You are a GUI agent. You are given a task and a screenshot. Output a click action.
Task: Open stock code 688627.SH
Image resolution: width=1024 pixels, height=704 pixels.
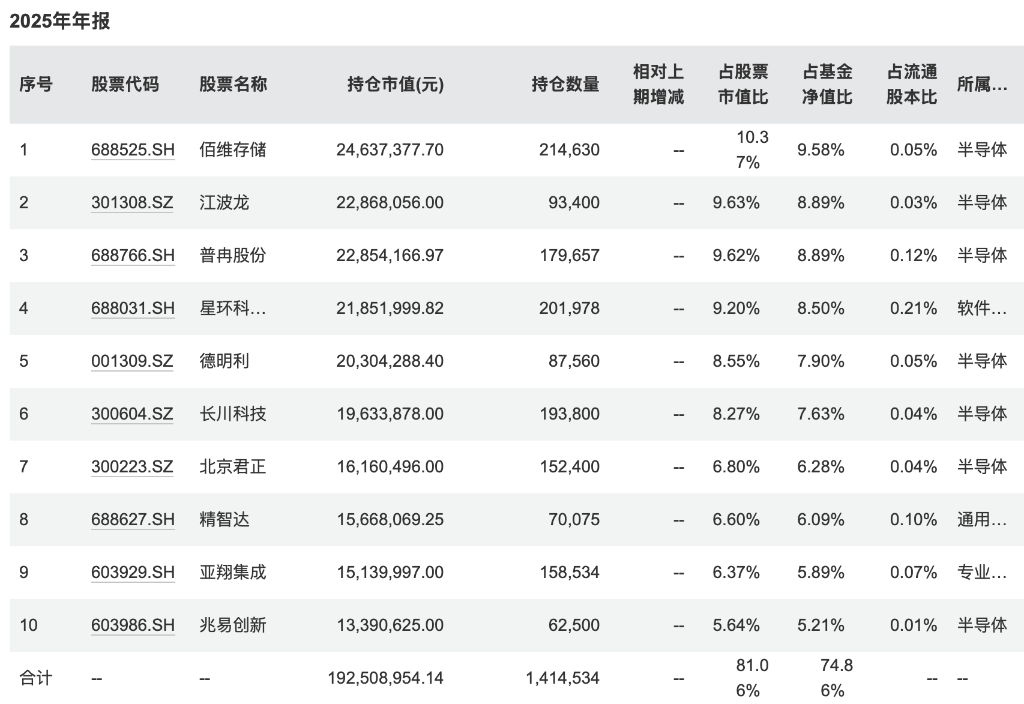[133, 519]
